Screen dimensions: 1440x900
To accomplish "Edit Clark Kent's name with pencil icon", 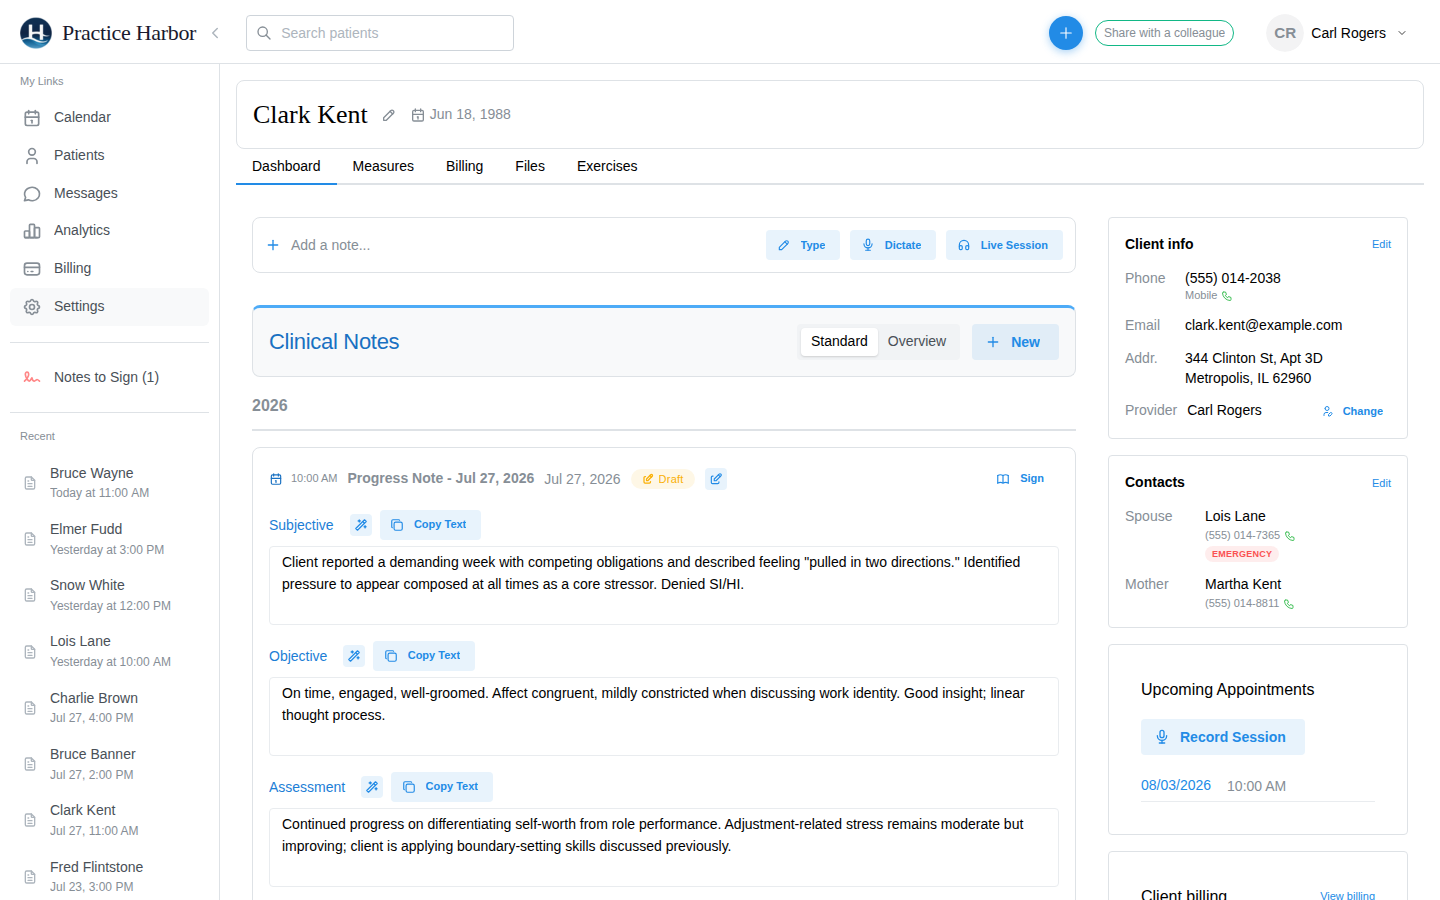I will (389, 115).
